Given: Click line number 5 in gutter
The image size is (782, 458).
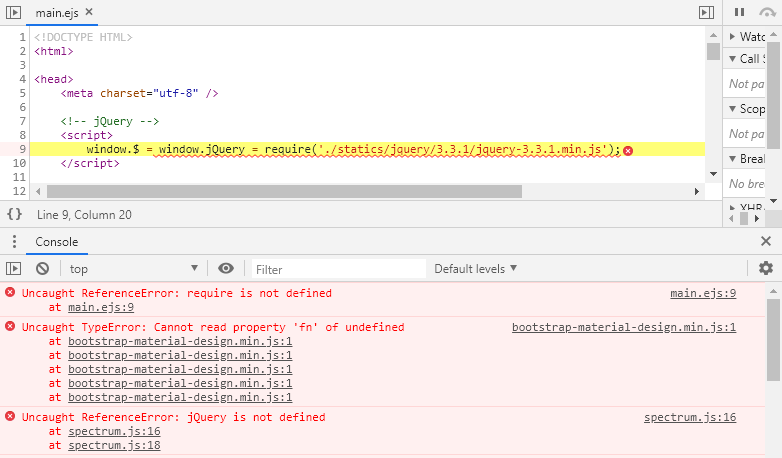Looking at the screenshot, I should 22,93.
